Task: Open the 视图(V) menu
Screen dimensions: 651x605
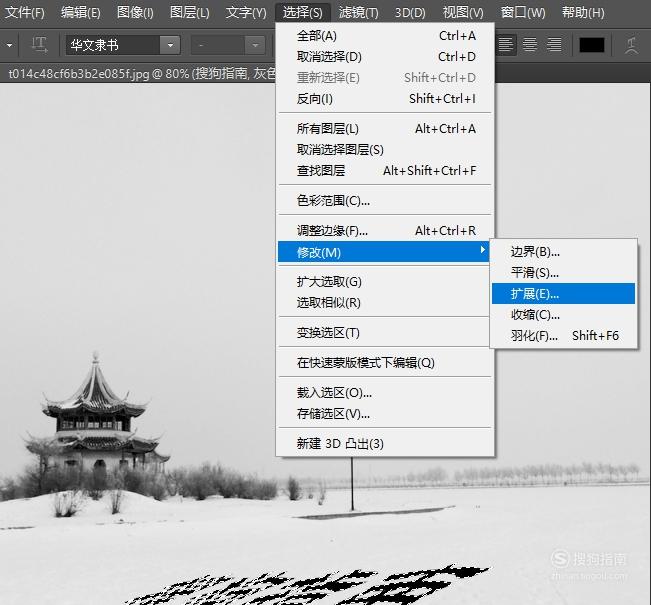Action: click(463, 12)
